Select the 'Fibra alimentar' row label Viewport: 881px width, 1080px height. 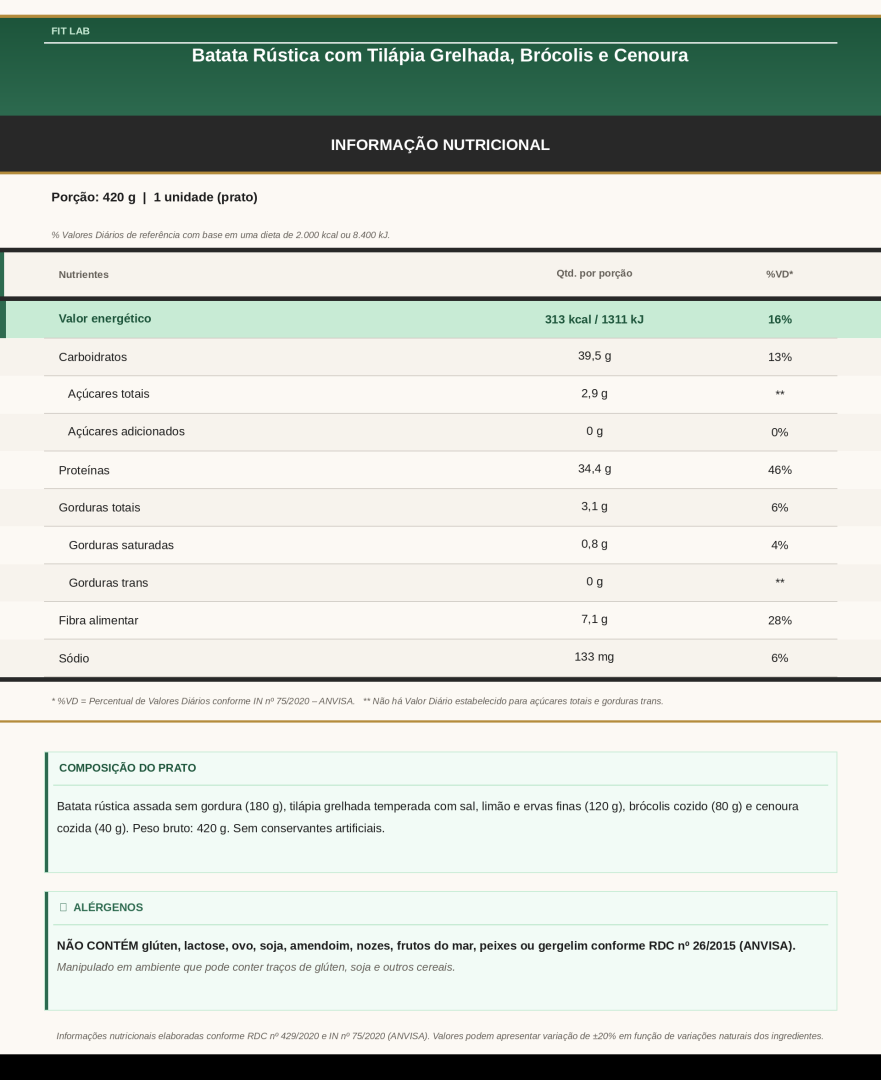tap(98, 620)
